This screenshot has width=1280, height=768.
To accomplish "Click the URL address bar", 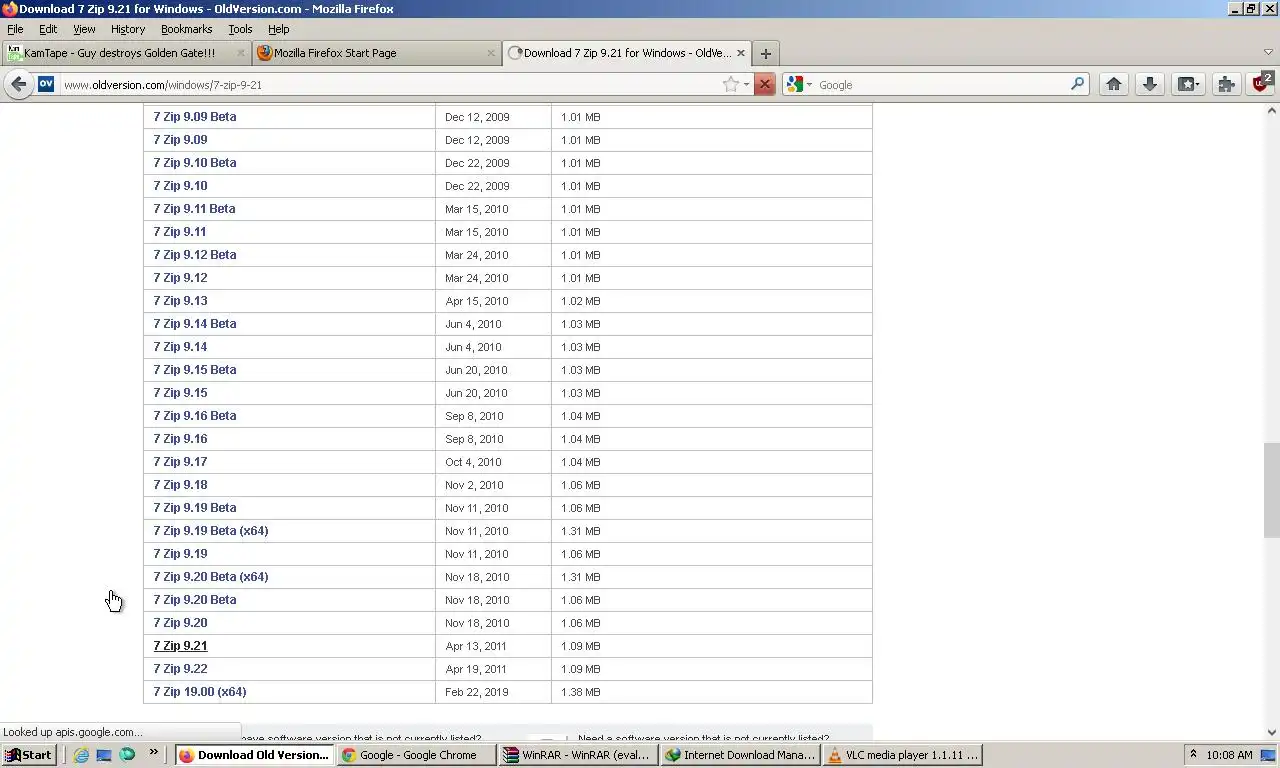I will pyautogui.click(x=390, y=85).
